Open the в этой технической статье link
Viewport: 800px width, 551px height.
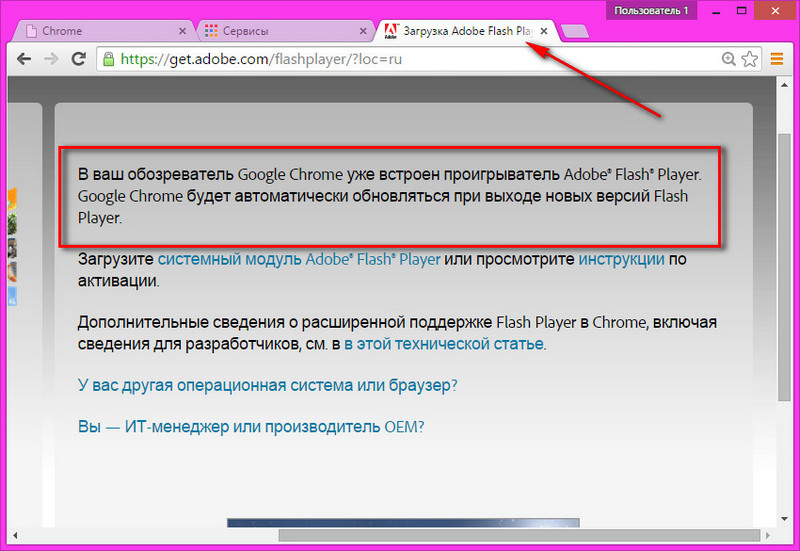coord(444,344)
